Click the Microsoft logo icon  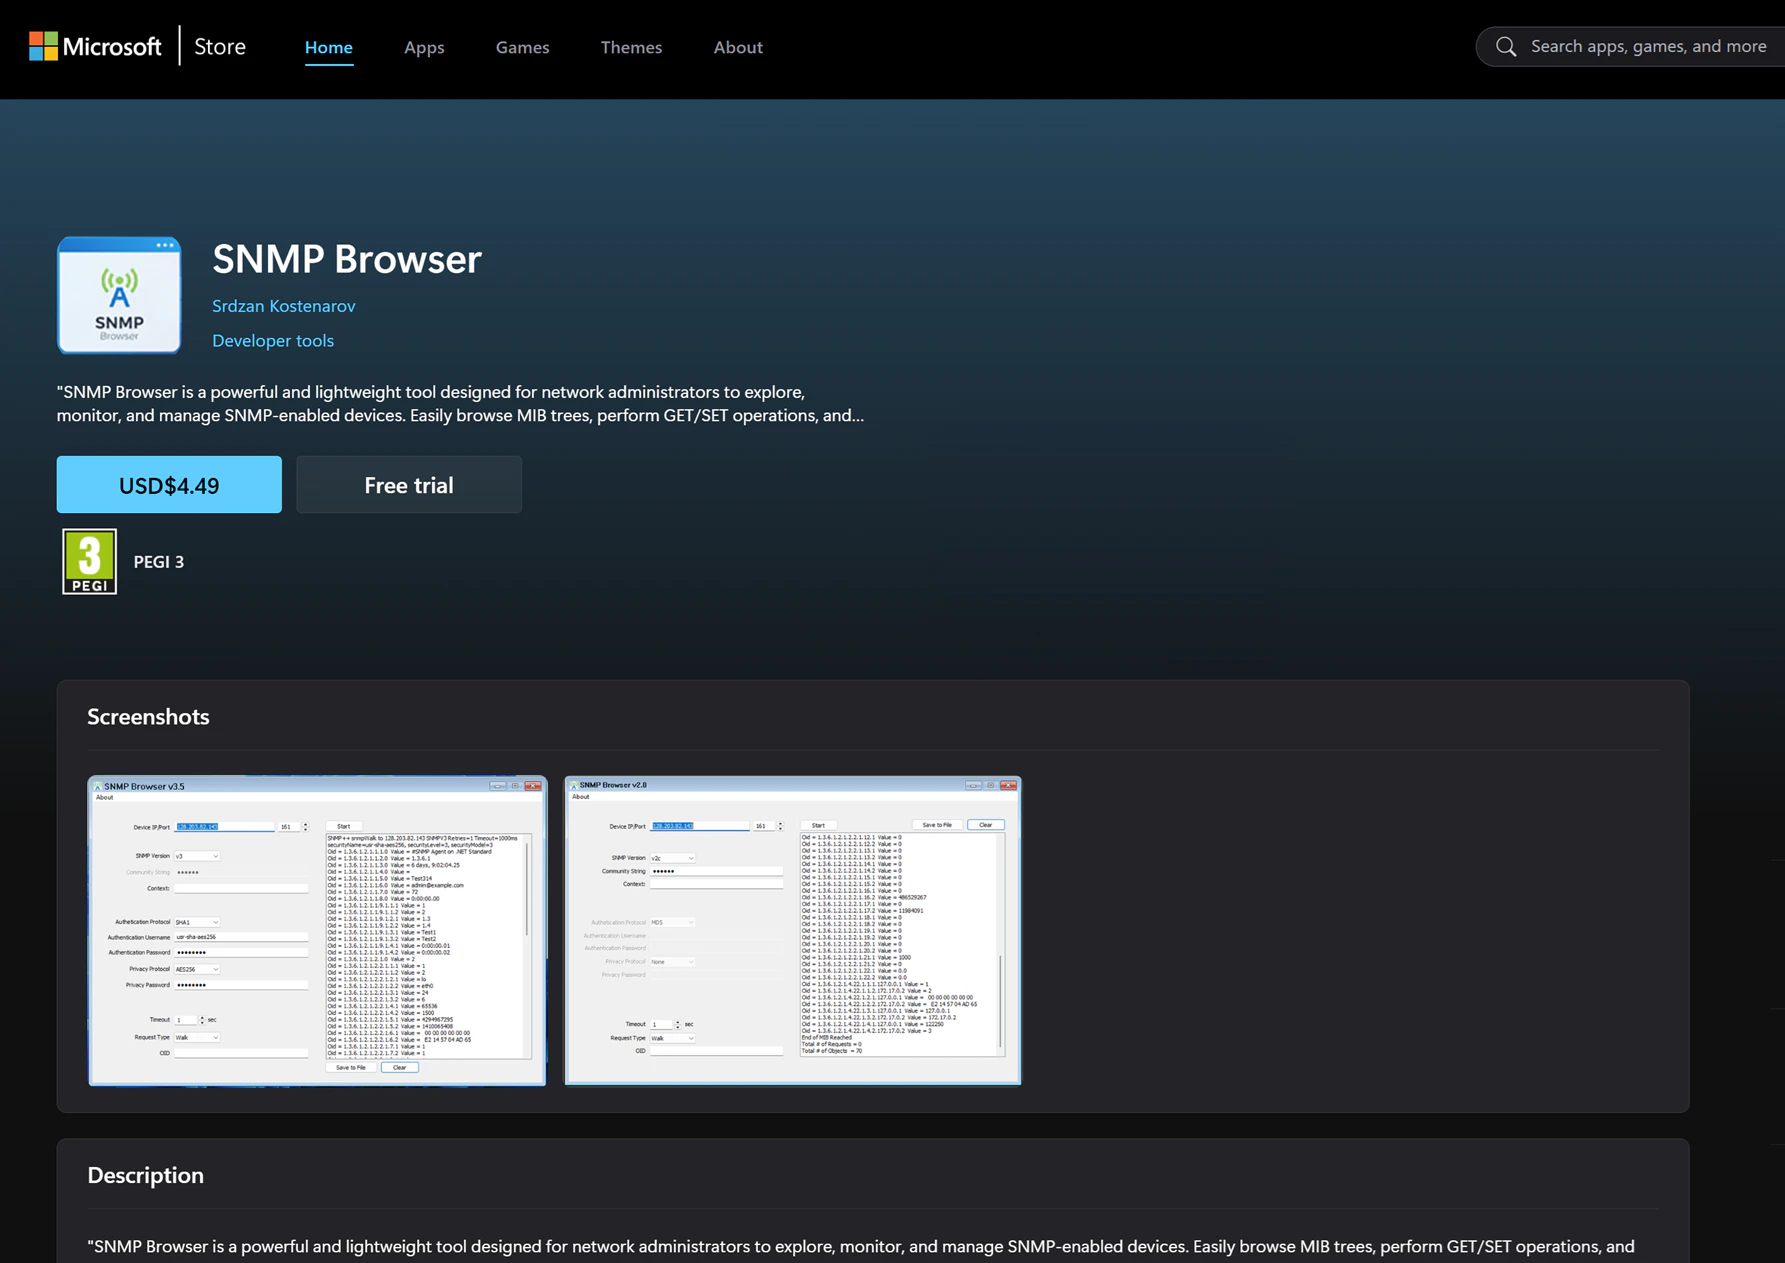click(43, 46)
